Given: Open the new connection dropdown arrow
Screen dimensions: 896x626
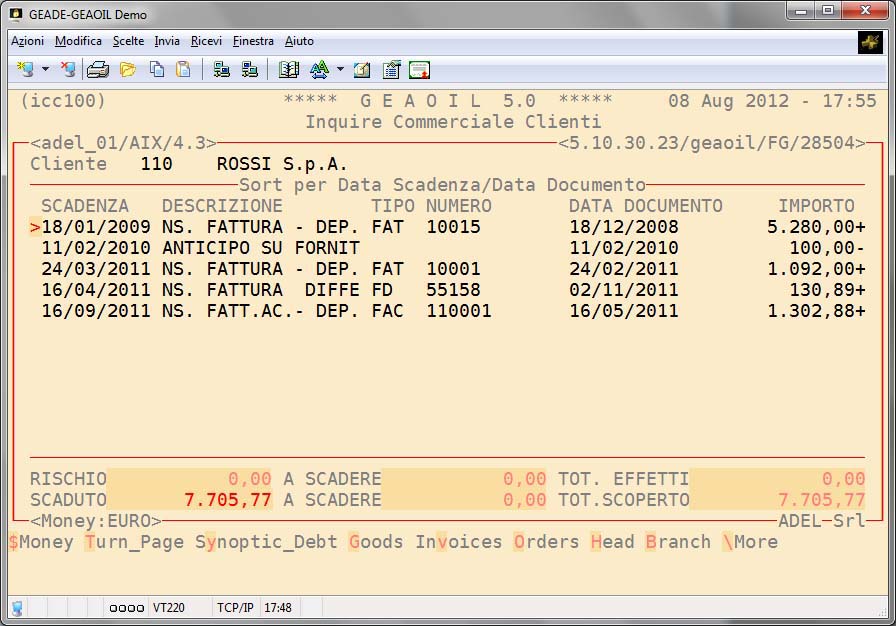Looking at the screenshot, I should [45, 70].
